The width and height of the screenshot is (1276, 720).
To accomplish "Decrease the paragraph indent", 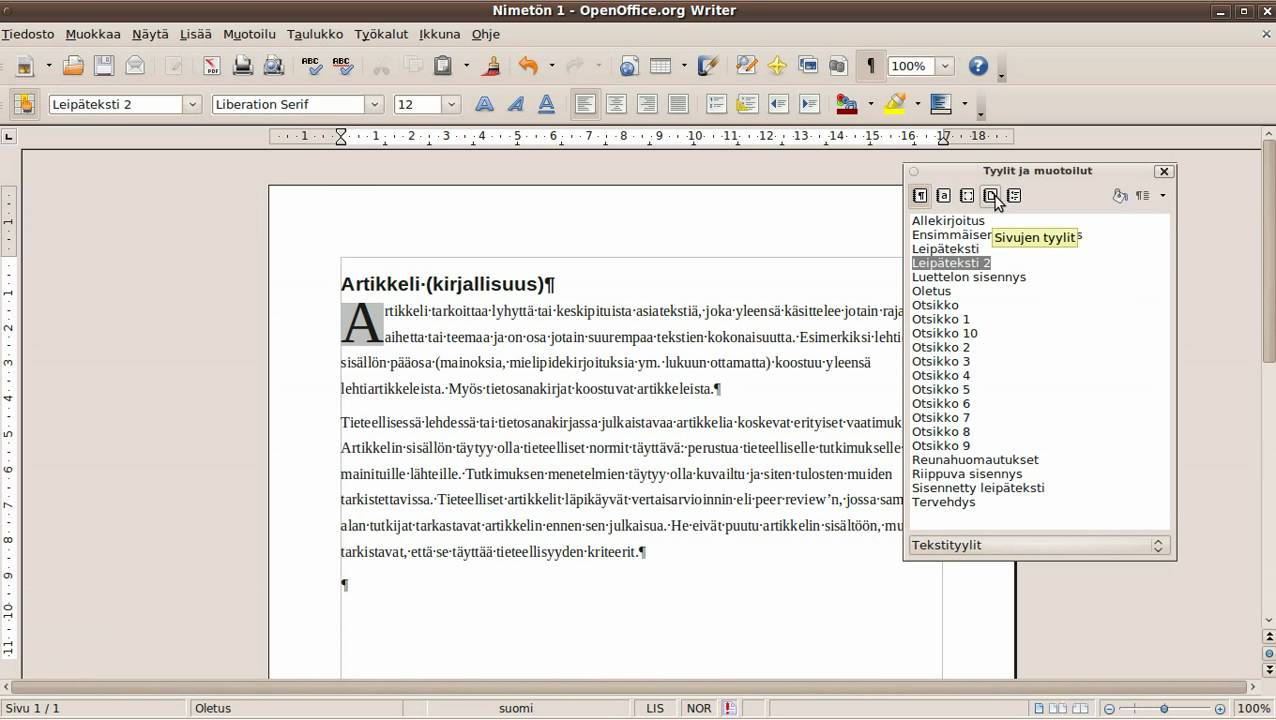I will [x=778, y=104].
